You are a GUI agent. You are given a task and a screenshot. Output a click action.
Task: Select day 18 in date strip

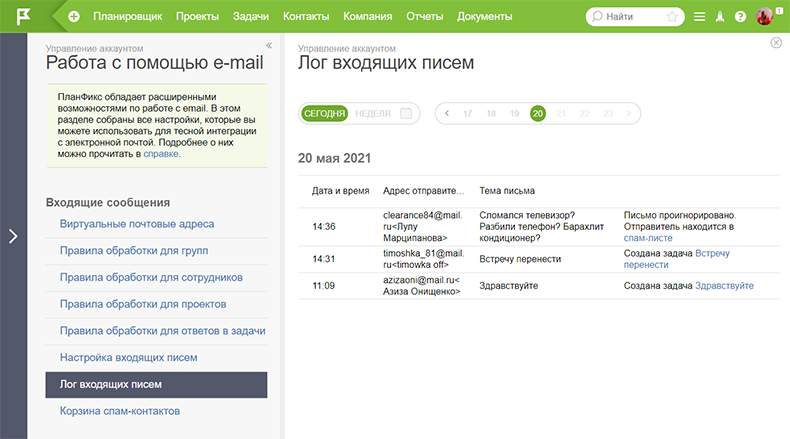coord(491,113)
